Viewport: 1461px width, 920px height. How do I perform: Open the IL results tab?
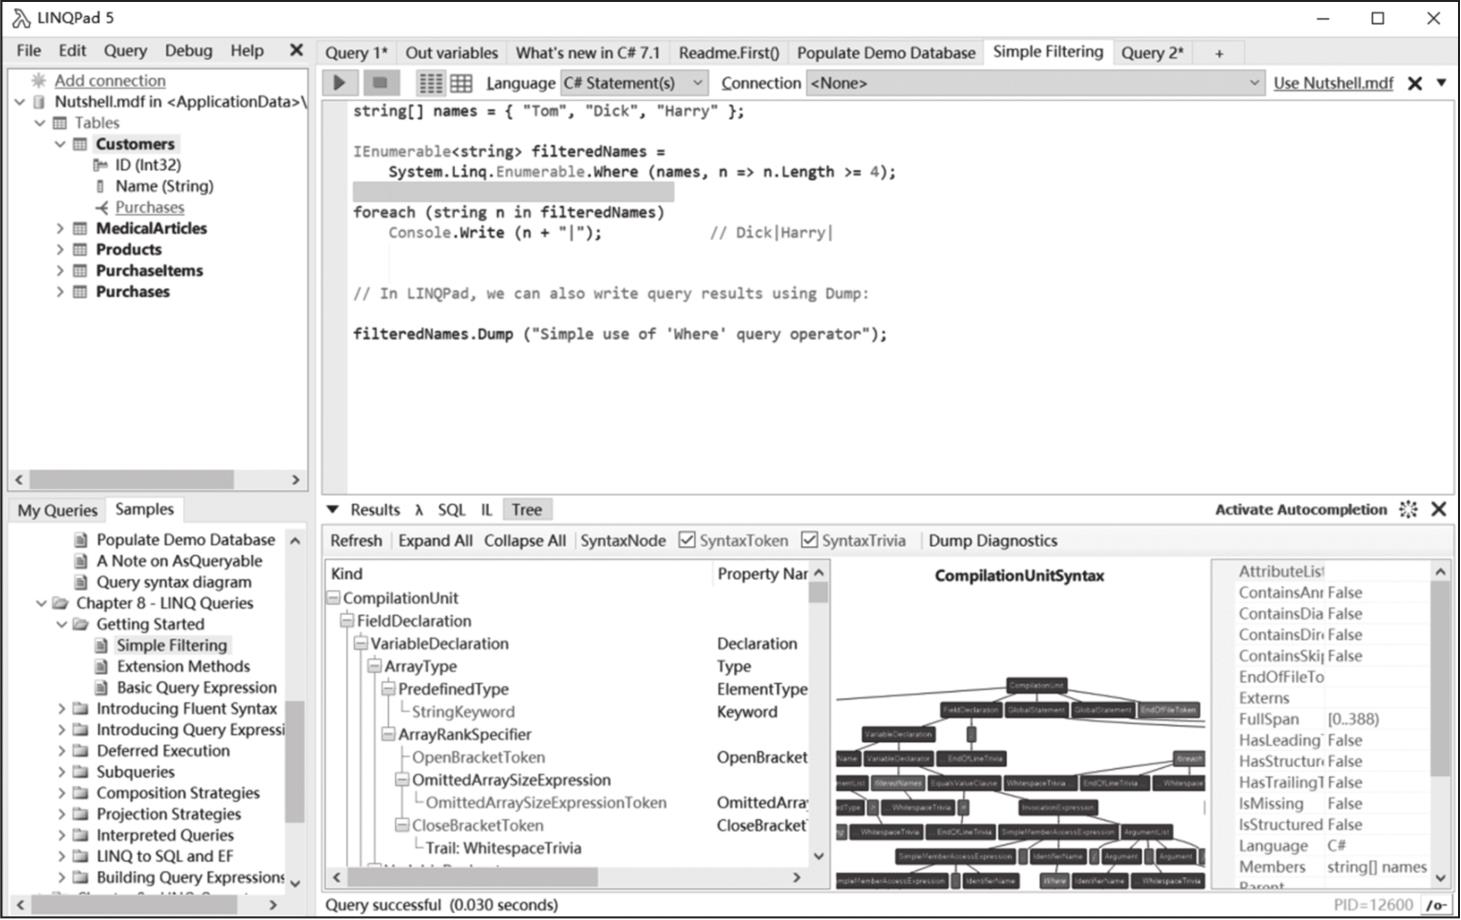point(487,510)
